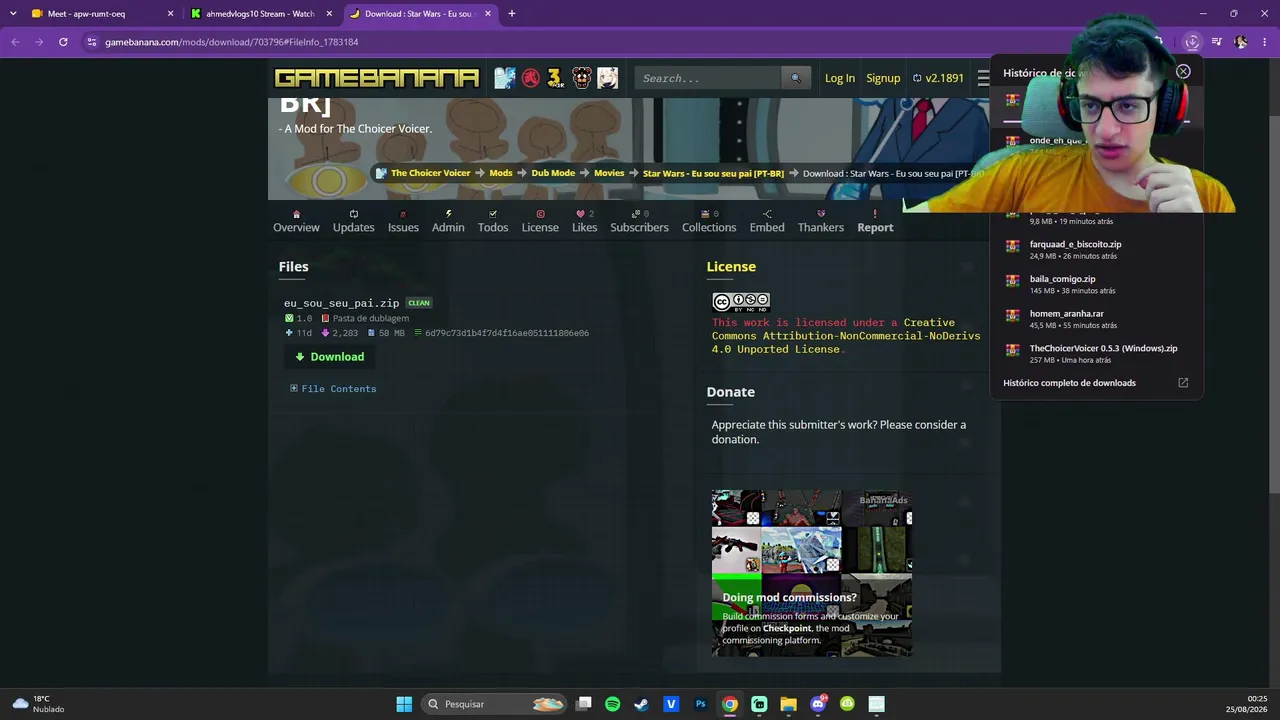Open File Explorer from the taskbar
The image size is (1280, 720).
(788, 704)
